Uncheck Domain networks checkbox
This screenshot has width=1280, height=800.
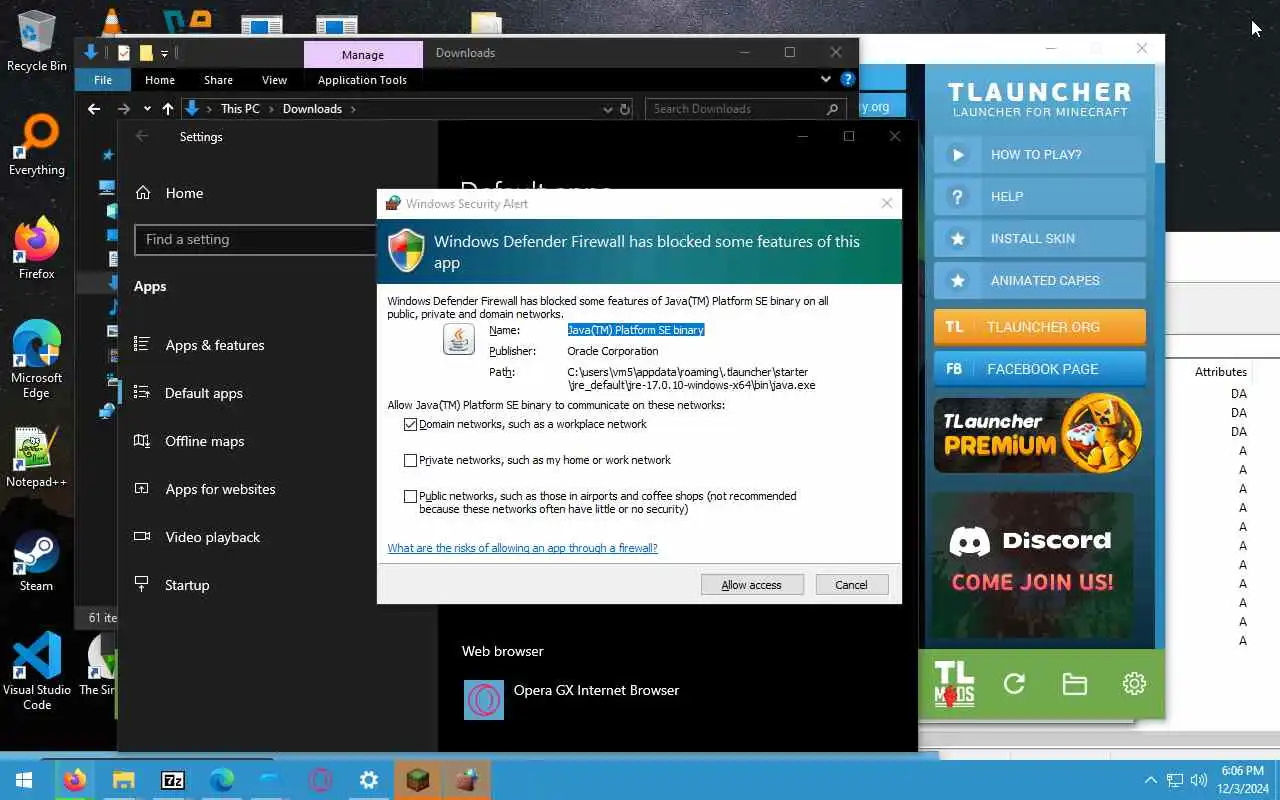click(x=410, y=424)
